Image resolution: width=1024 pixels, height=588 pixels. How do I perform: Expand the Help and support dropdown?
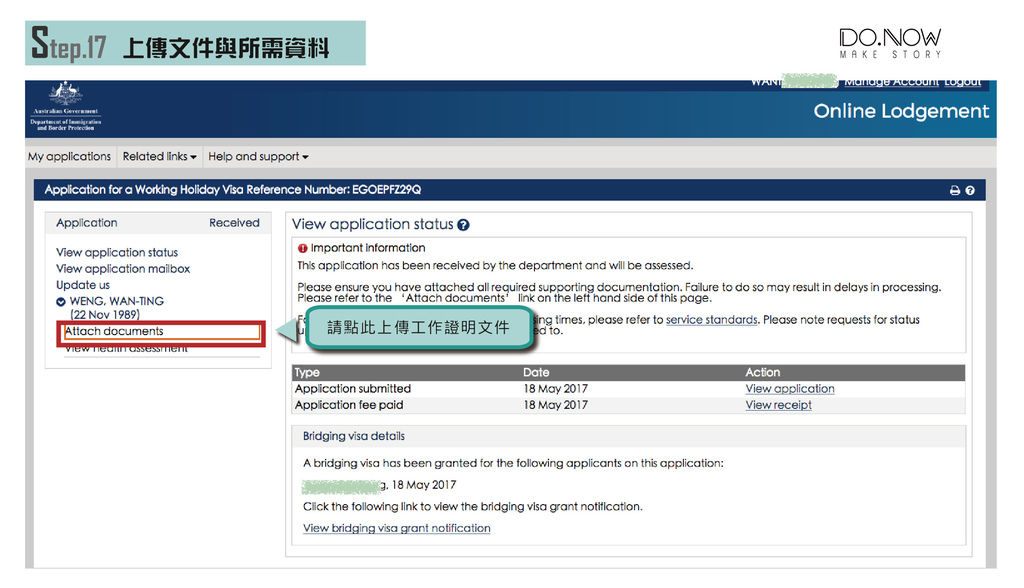click(x=258, y=157)
